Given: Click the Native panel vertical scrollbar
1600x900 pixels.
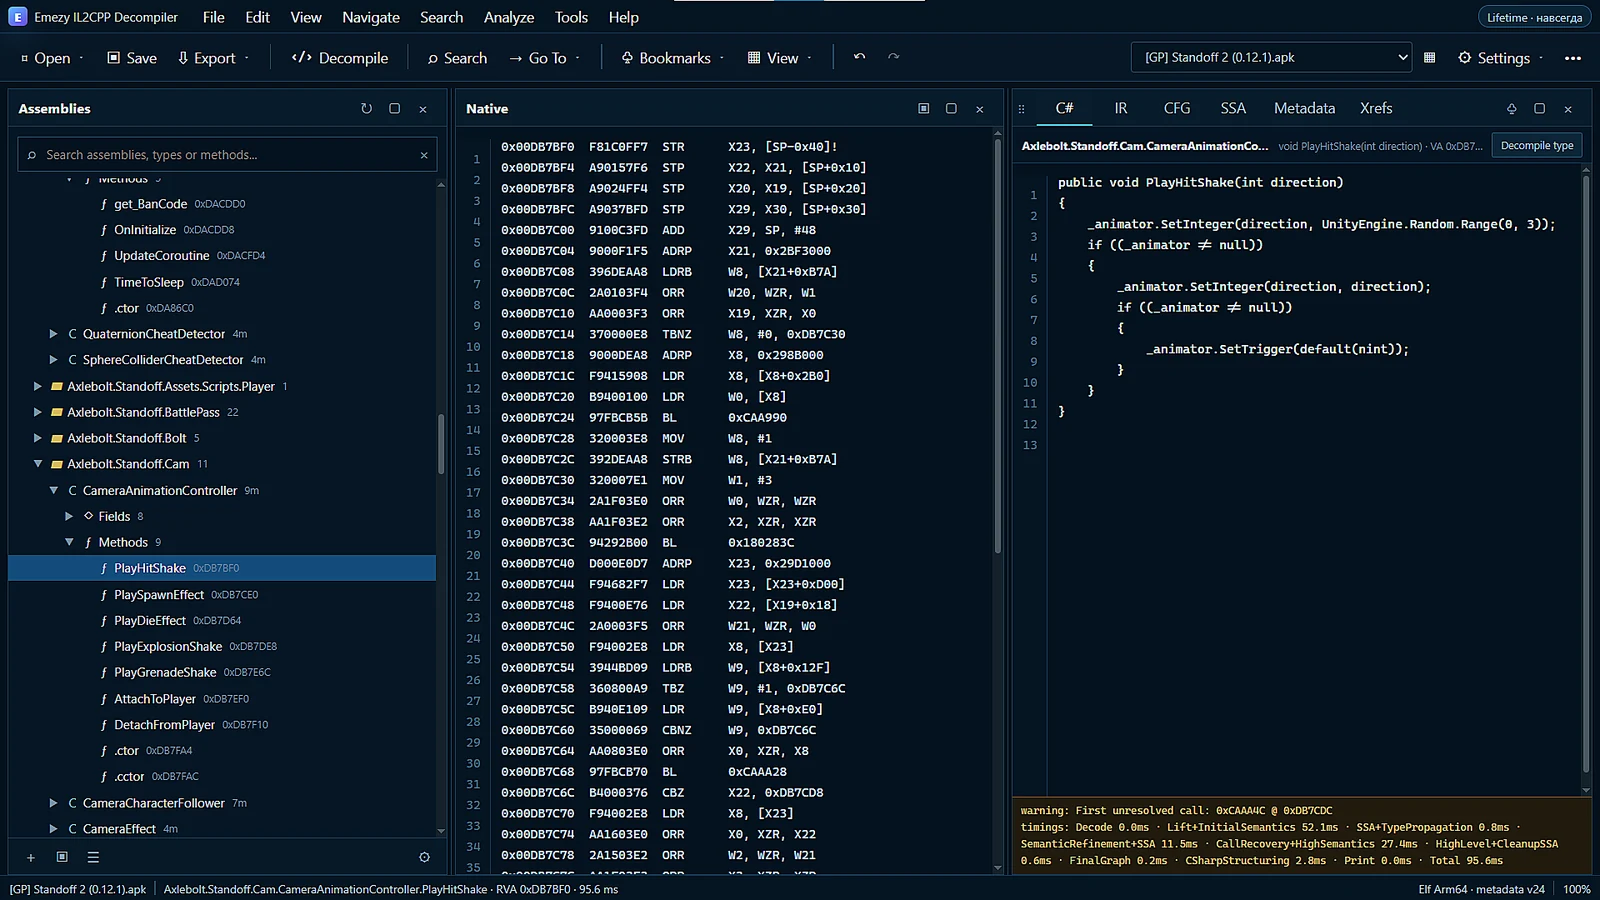Looking at the screenshot, I should (x=997, y=345).
